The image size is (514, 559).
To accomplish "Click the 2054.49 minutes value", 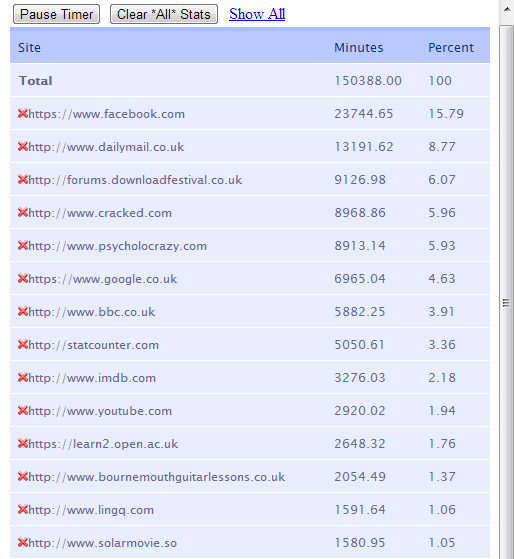I will [360, 477].
